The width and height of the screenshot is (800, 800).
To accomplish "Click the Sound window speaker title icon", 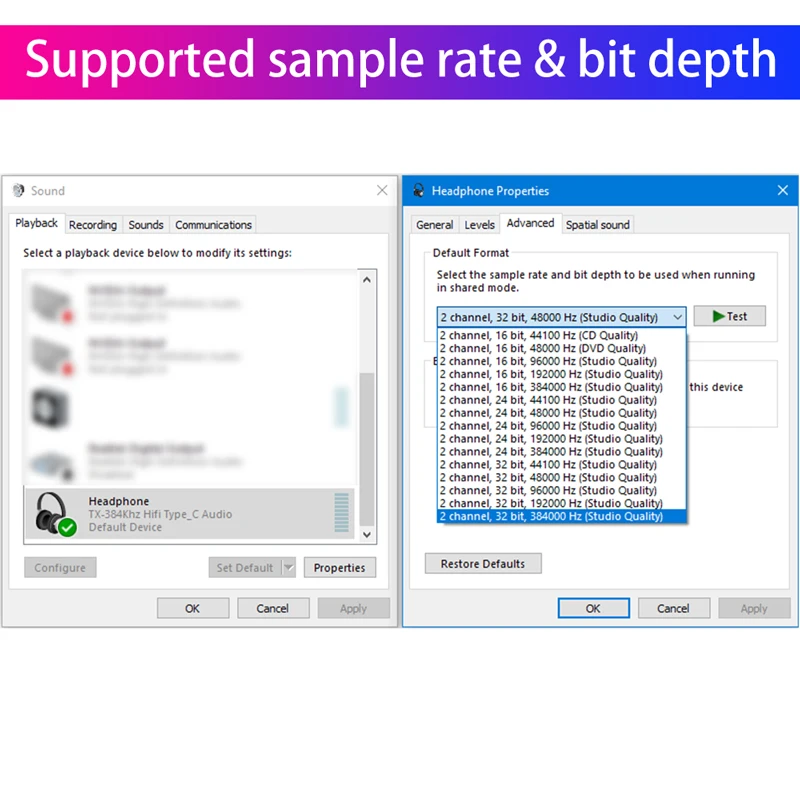I will coord(19,190).
